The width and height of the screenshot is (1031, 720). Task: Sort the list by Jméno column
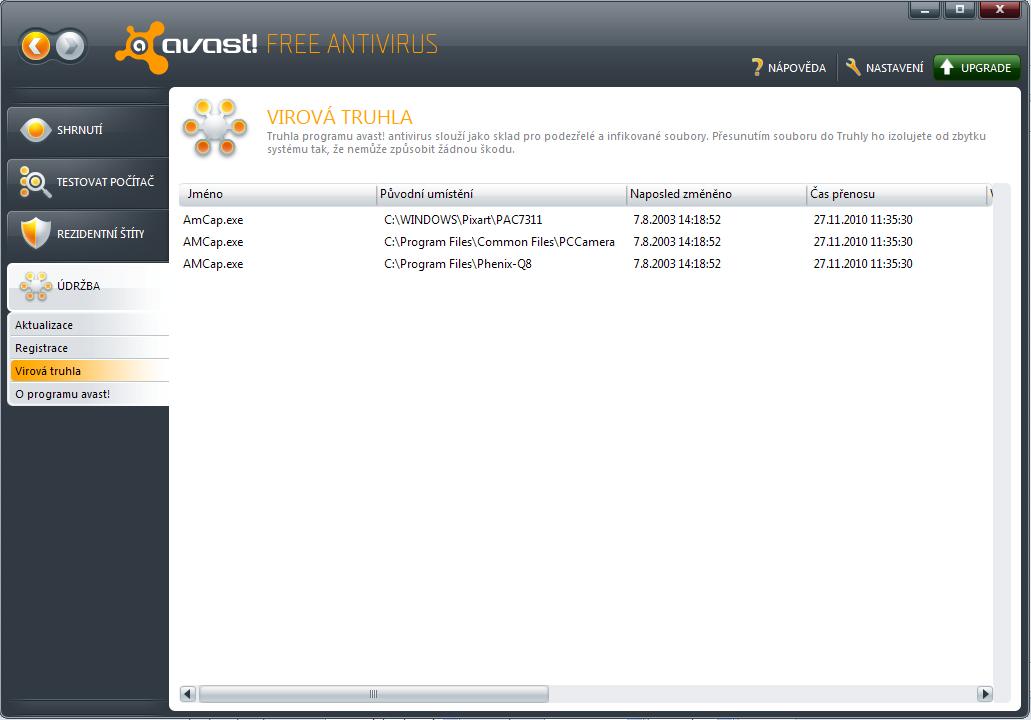click(277, 194)
